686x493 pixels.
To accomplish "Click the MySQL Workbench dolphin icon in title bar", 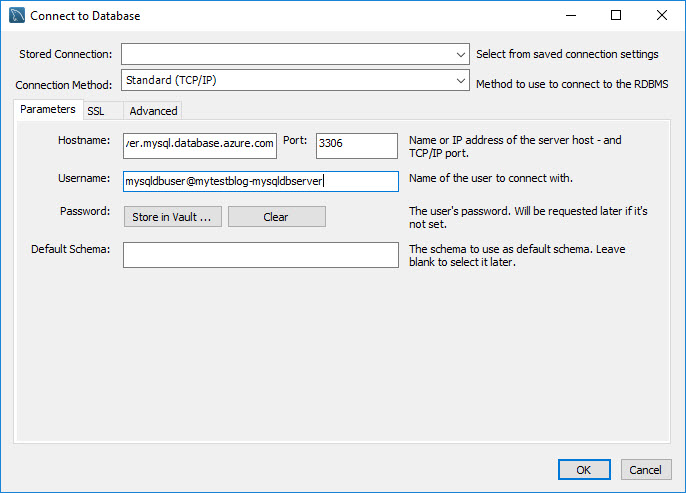I will point(16,16).
